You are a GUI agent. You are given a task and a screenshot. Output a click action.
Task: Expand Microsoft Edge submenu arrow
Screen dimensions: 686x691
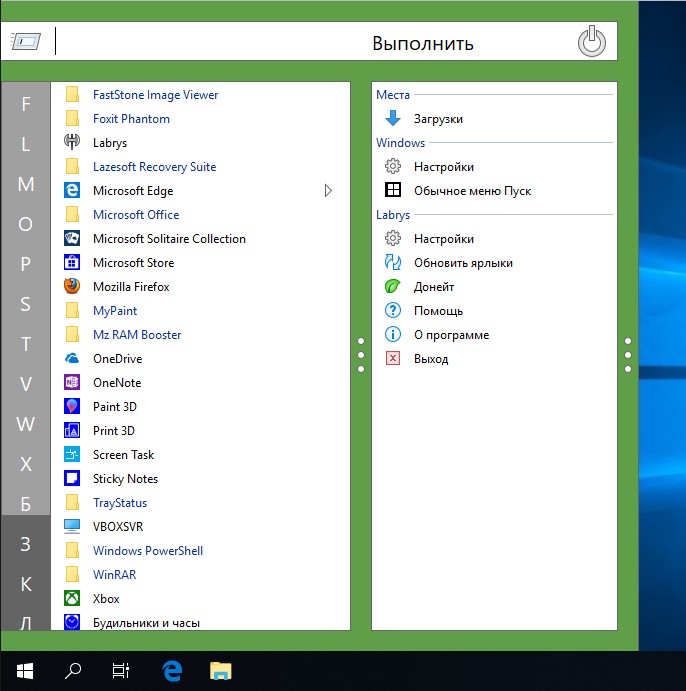pyautogui.click(x=328, y=190)
